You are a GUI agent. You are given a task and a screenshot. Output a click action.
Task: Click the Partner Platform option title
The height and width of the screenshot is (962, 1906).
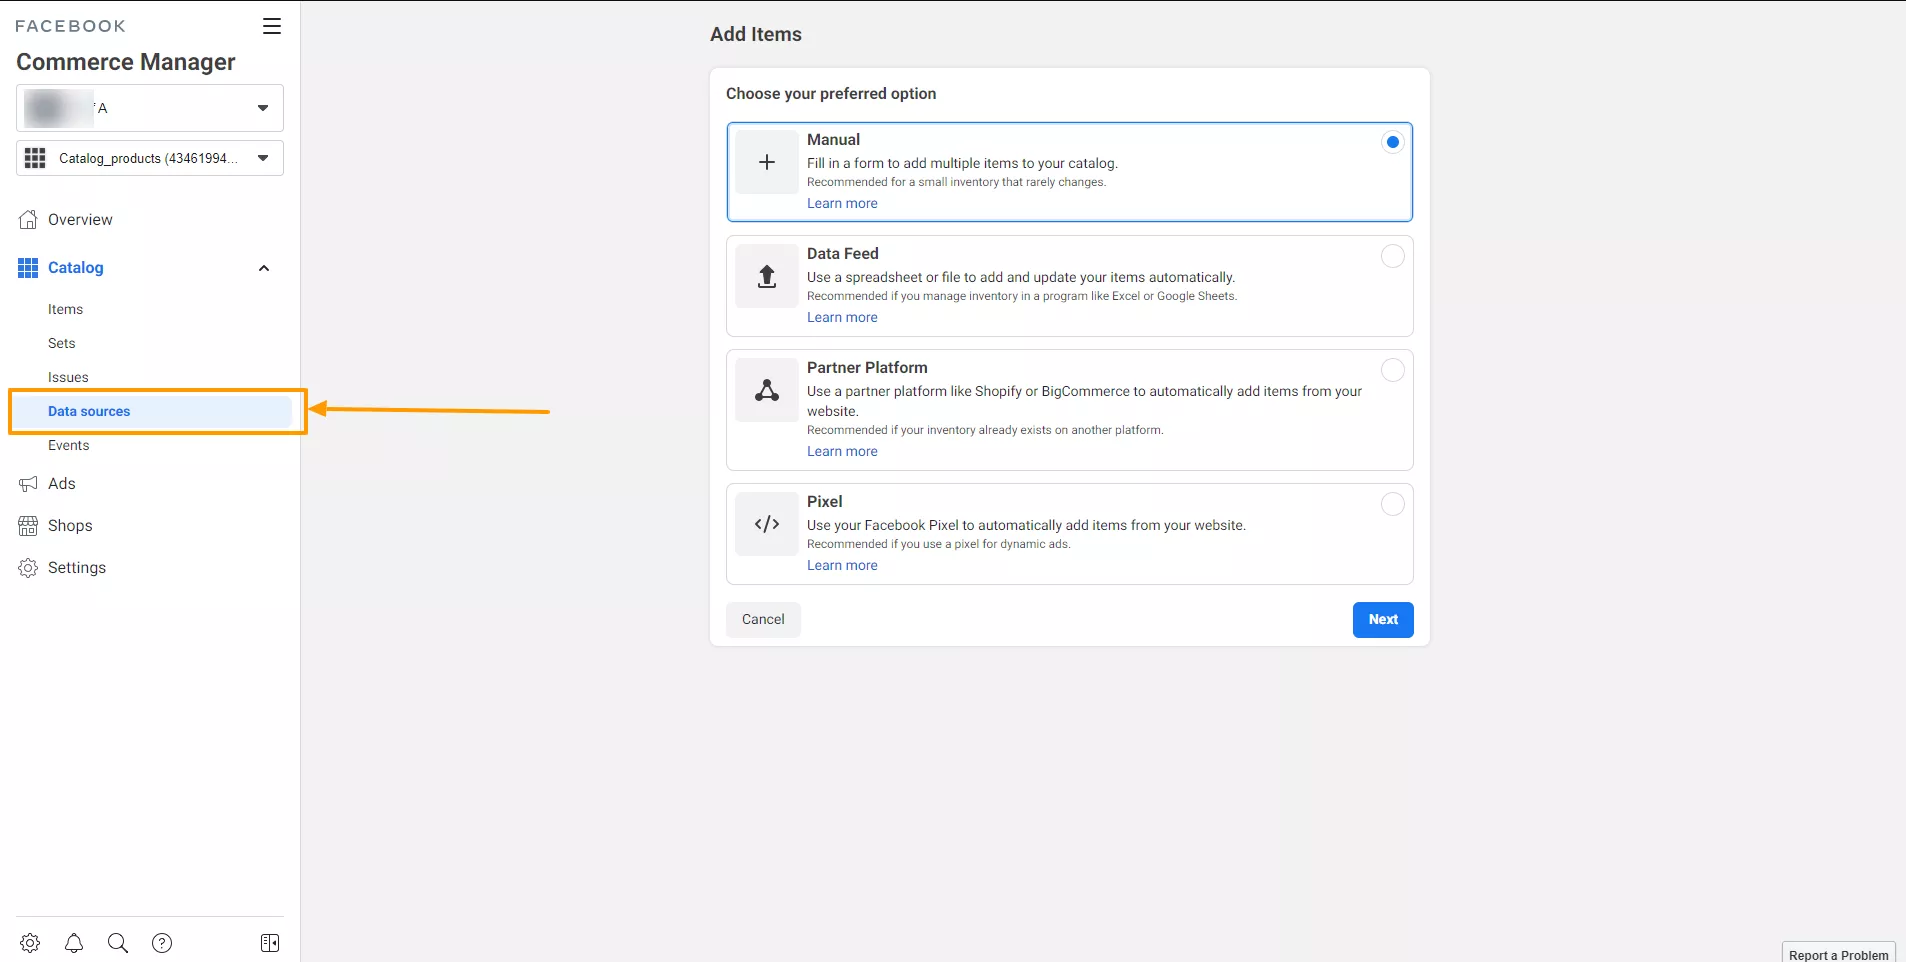(867, 368)
